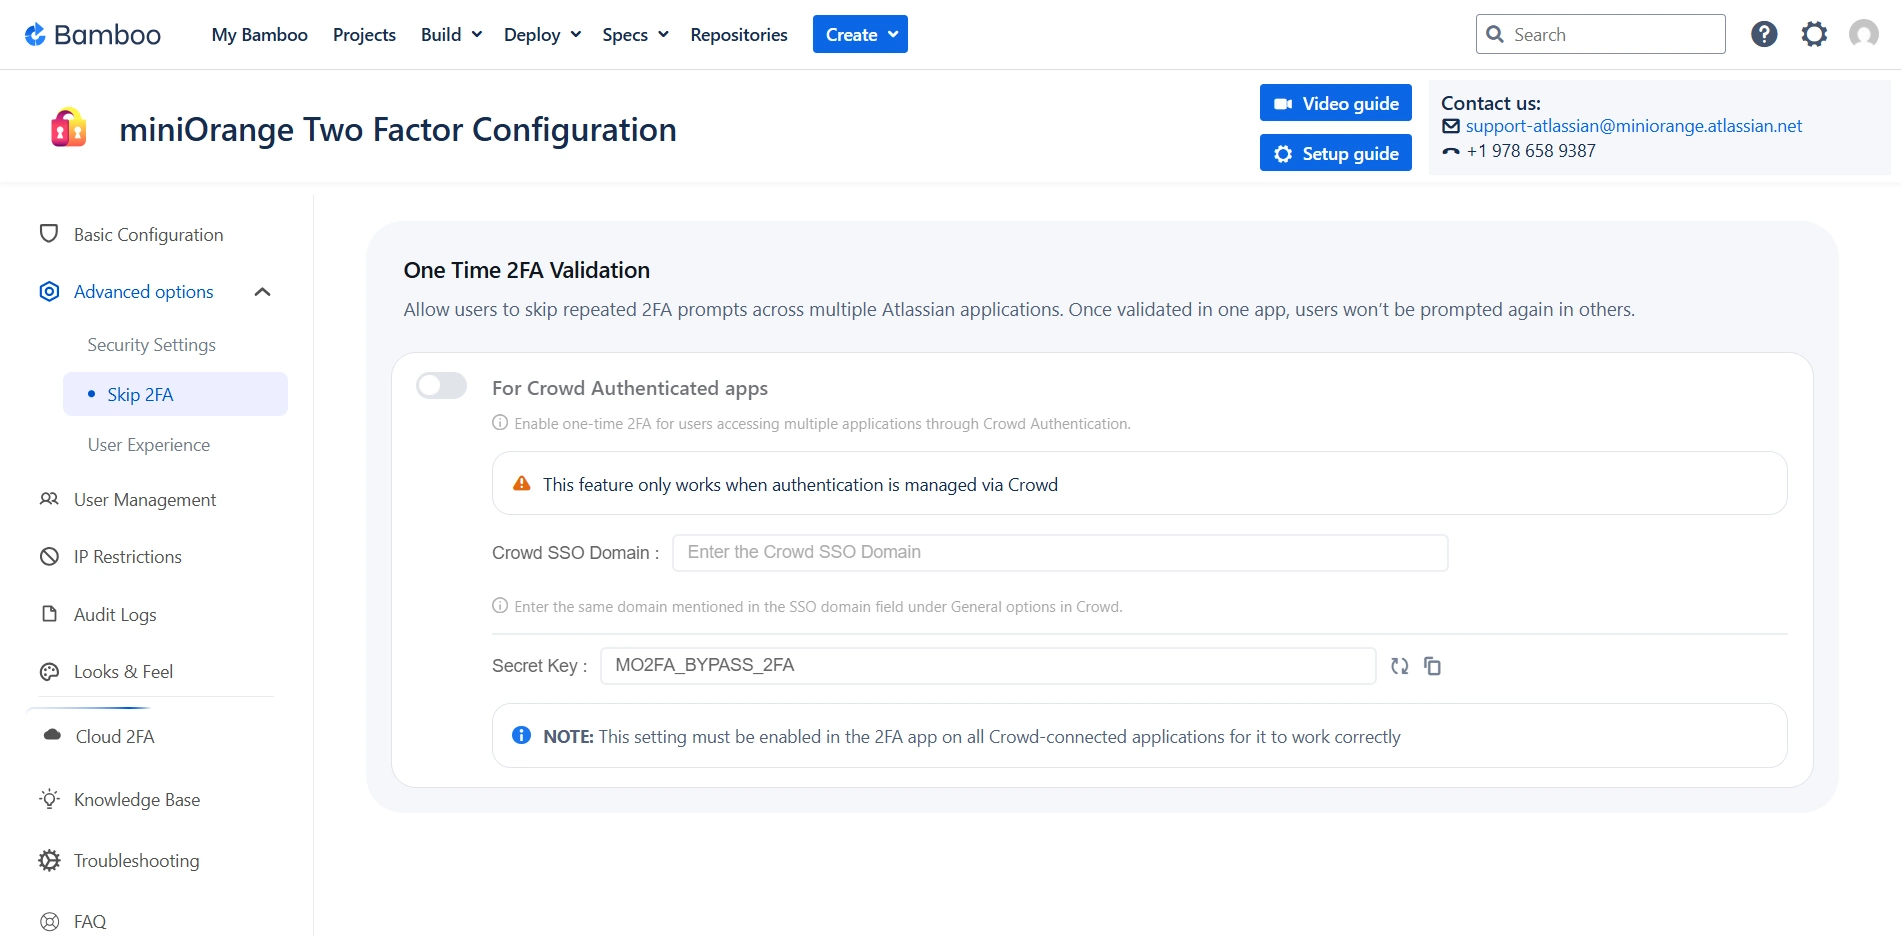Enable the For Crowd Authenticated apps toggle
Viewport: 1902px width, 936px height.
[x=441, y=386]
